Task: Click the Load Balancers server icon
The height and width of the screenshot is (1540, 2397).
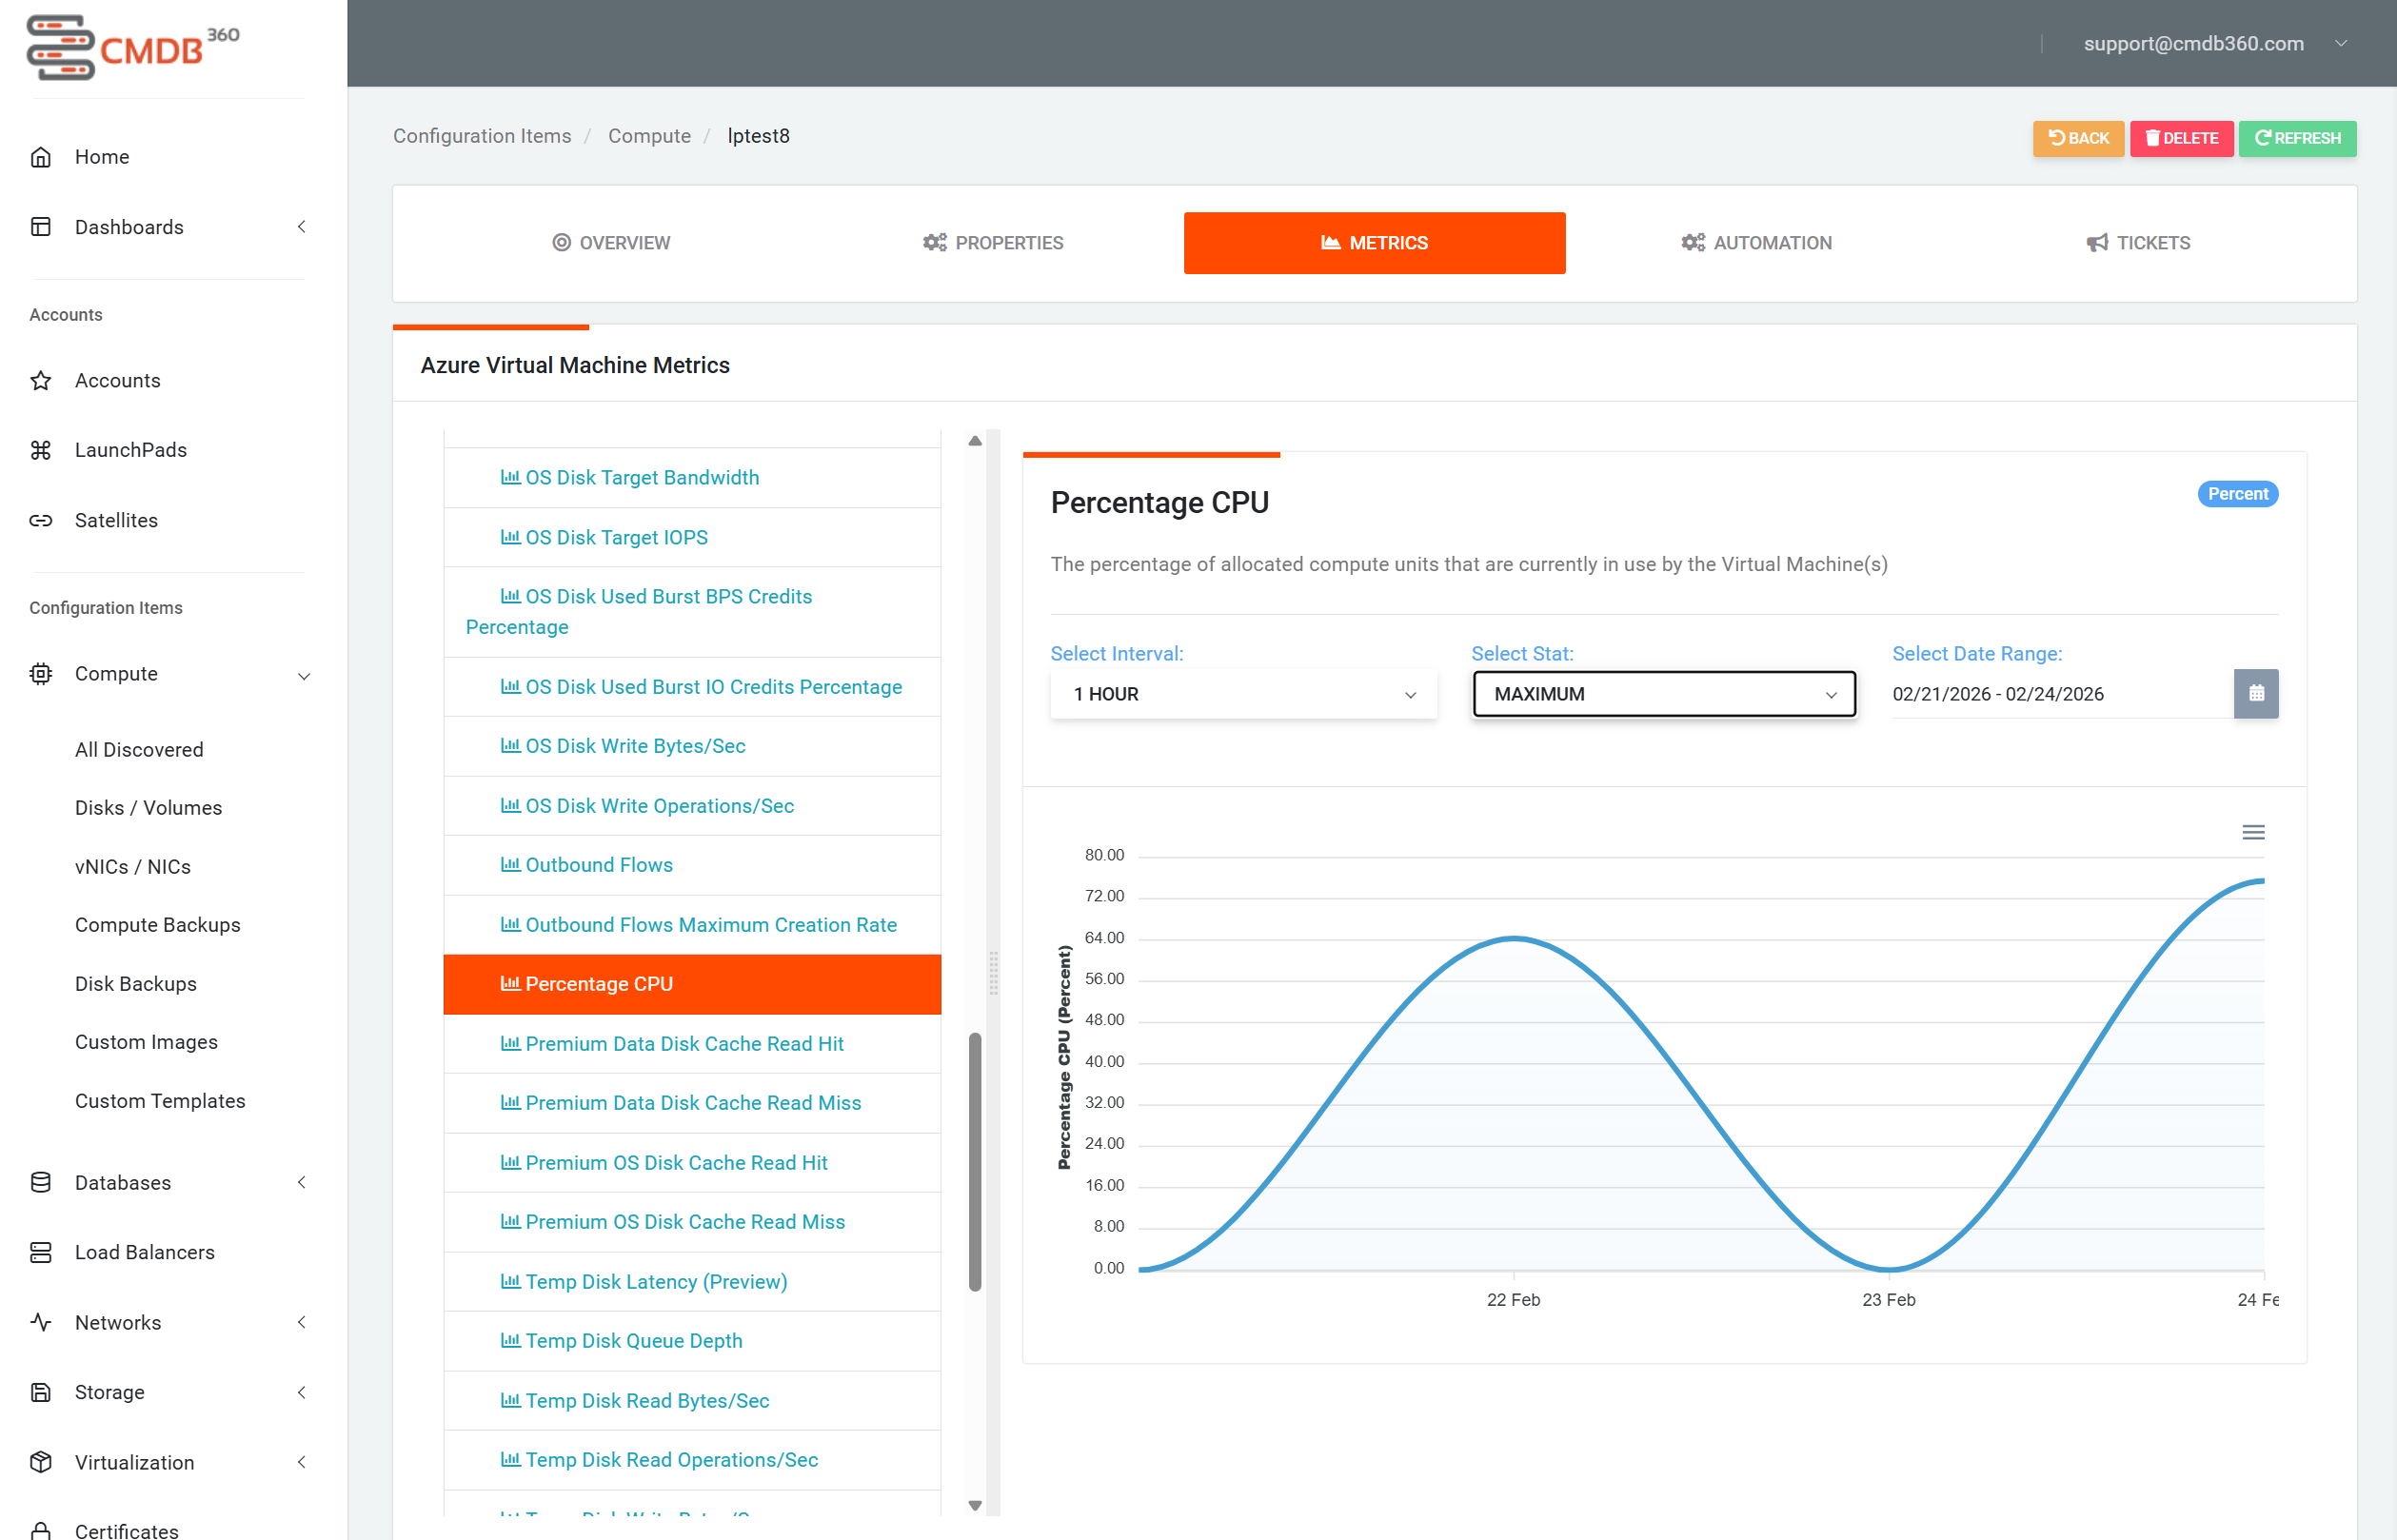Action: (x=41, y=1252)
